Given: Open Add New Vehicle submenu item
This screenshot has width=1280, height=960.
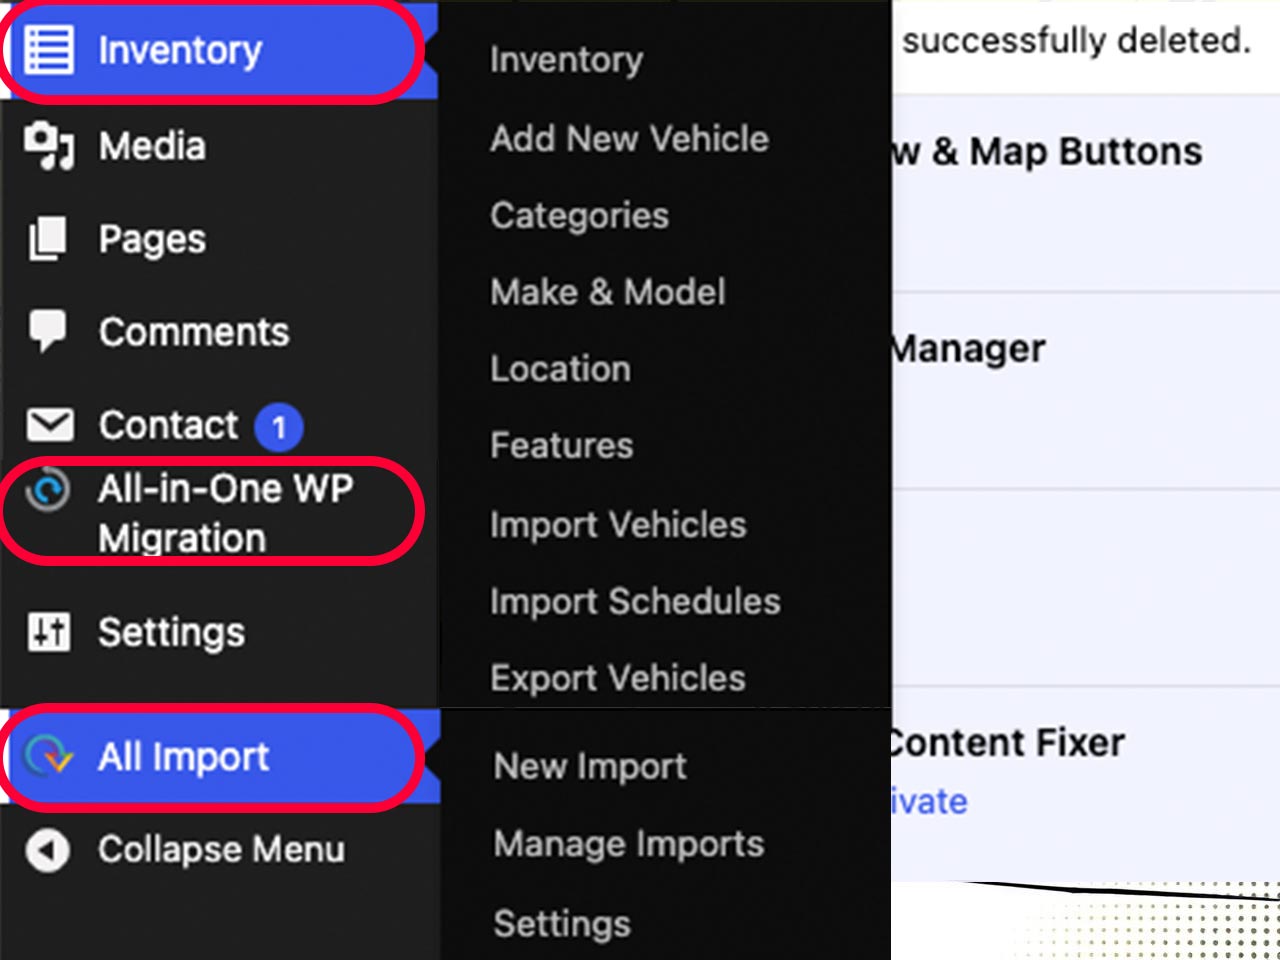Looking at the screenshot, I should click(x=629, y=139).
